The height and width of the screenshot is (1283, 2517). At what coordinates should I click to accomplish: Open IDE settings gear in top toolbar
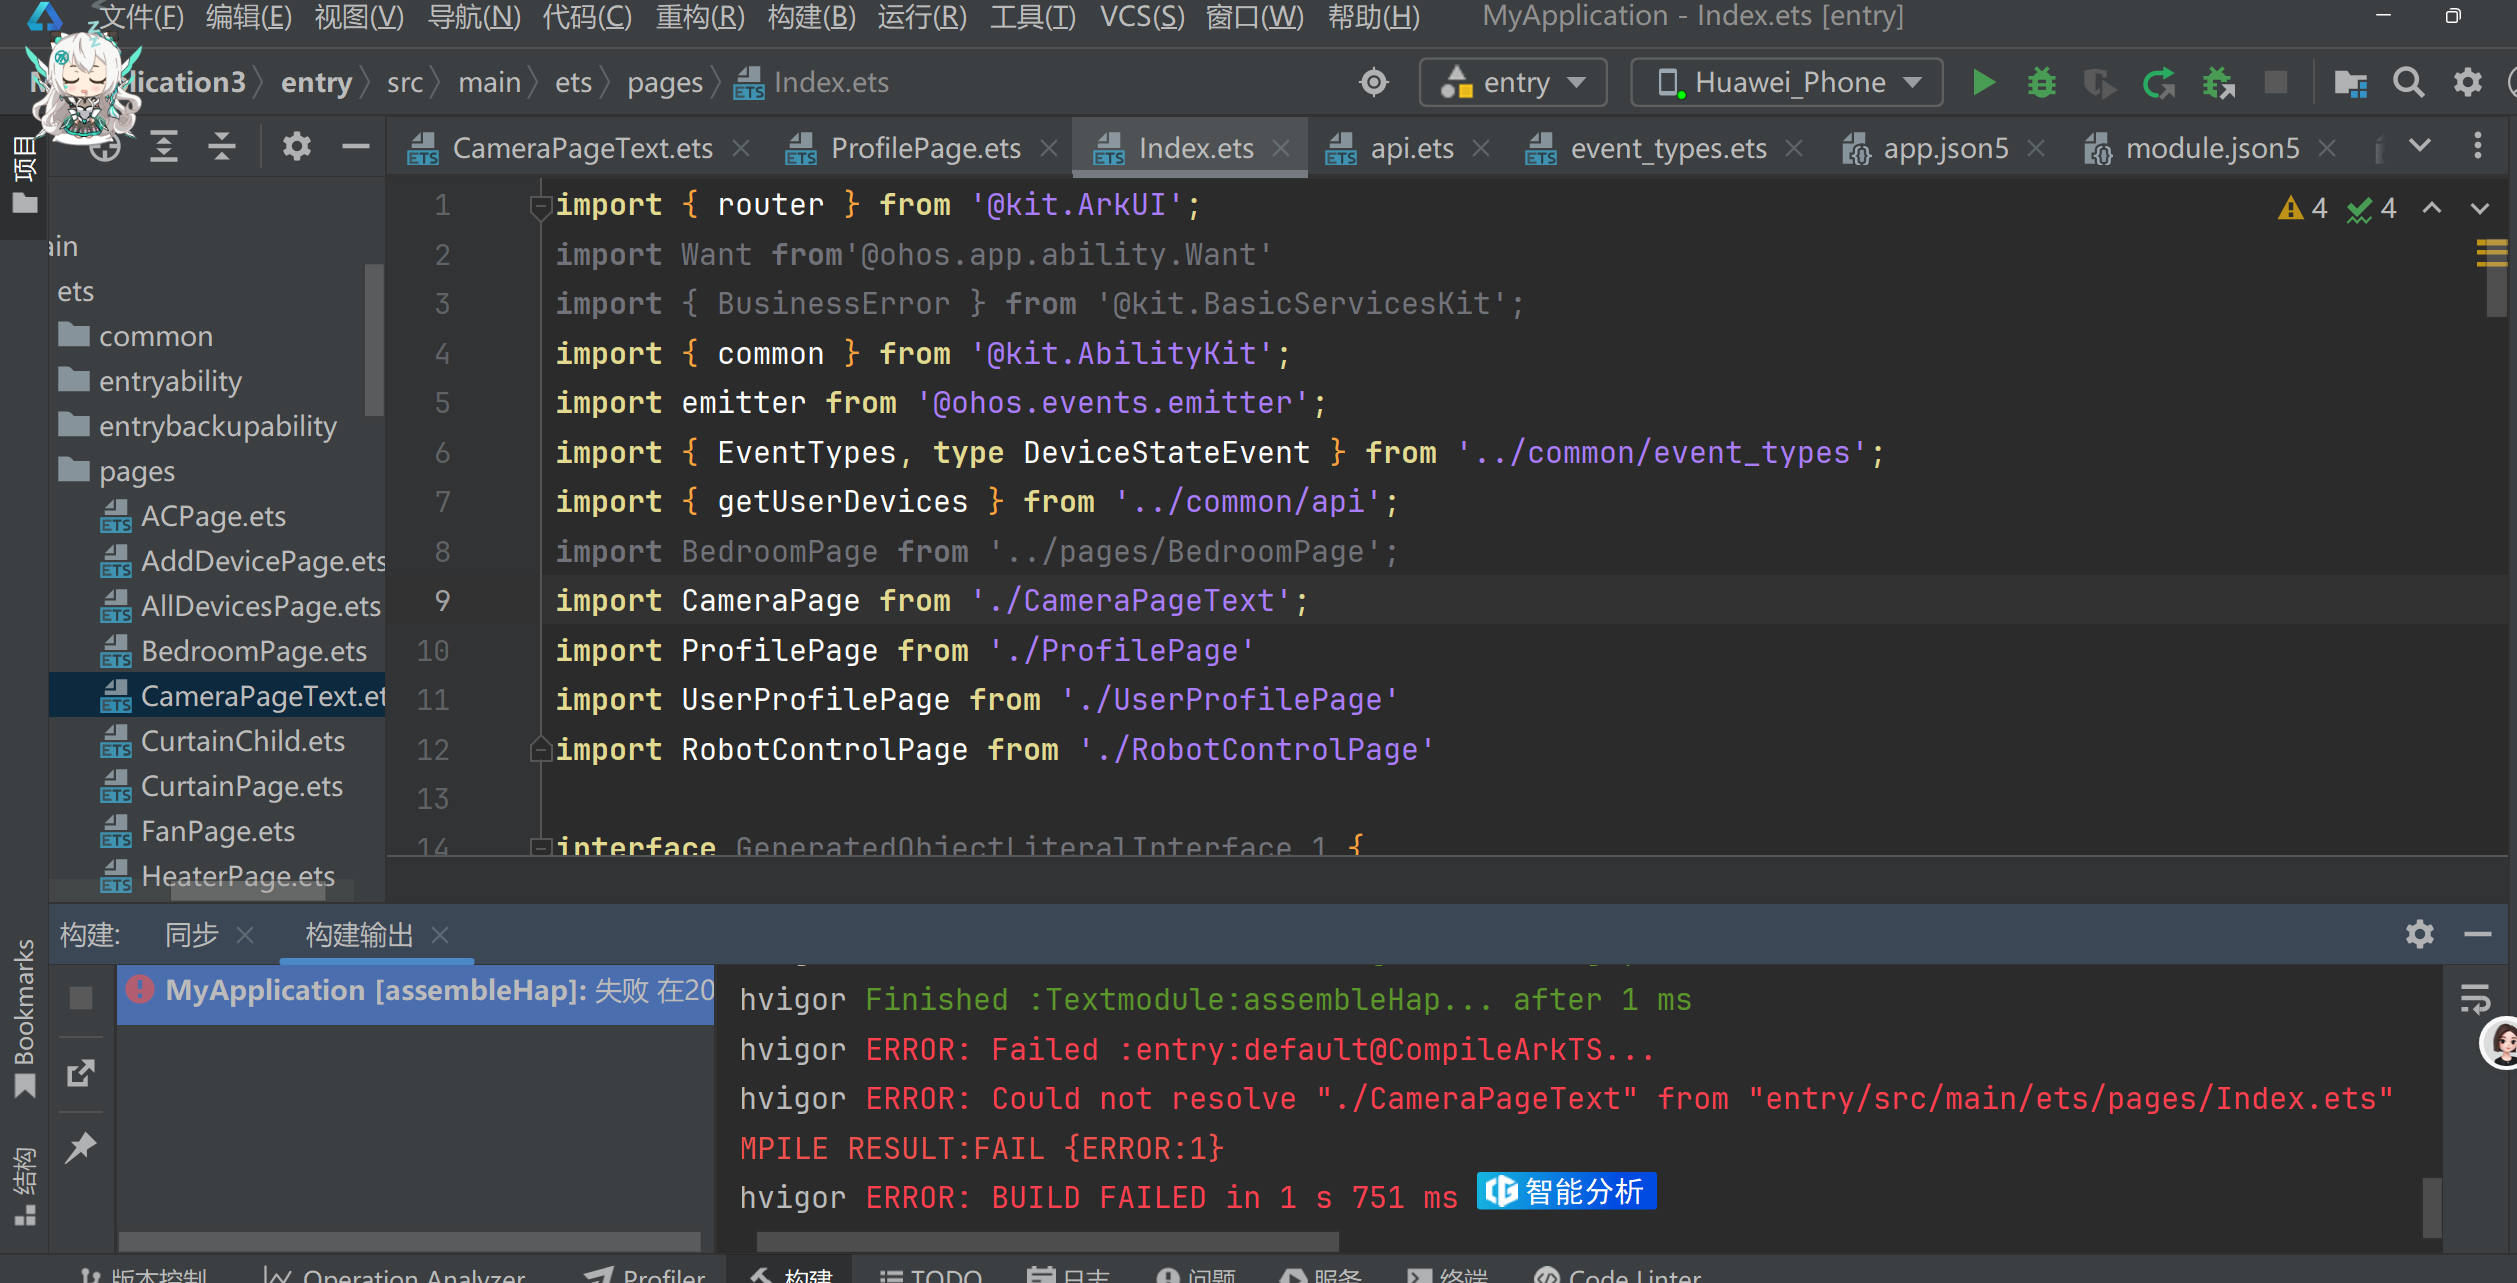[2468, 82]
